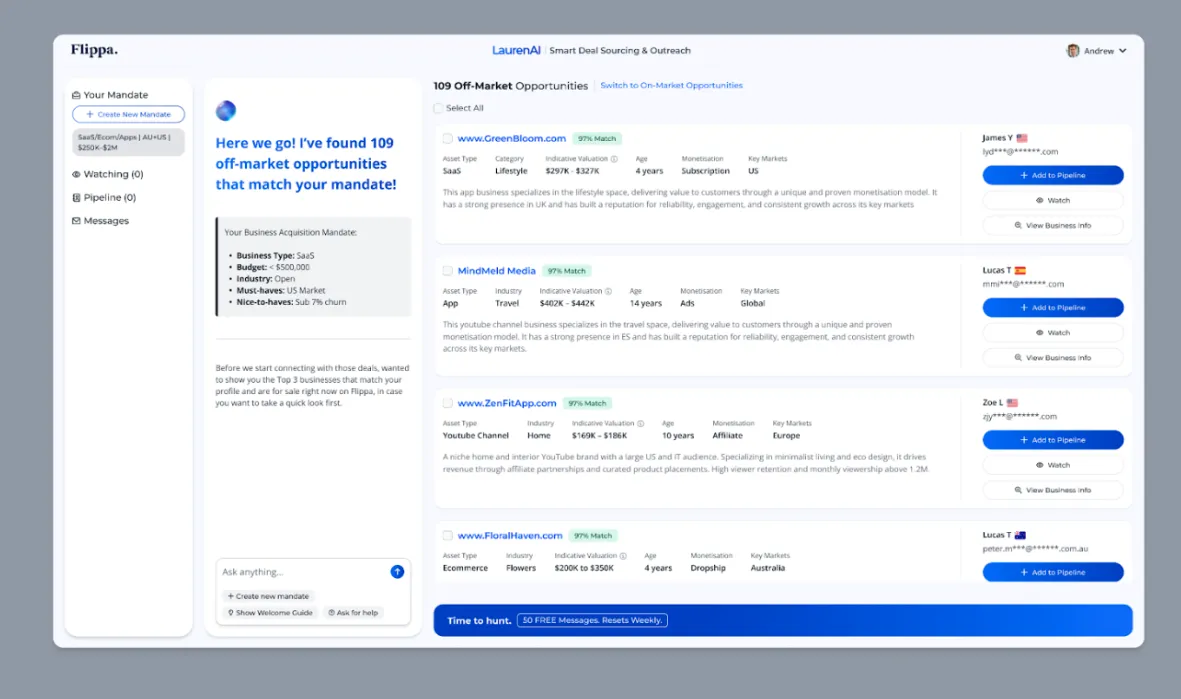Click Switch to On-Market Opportunities link

tap(671, 86)
